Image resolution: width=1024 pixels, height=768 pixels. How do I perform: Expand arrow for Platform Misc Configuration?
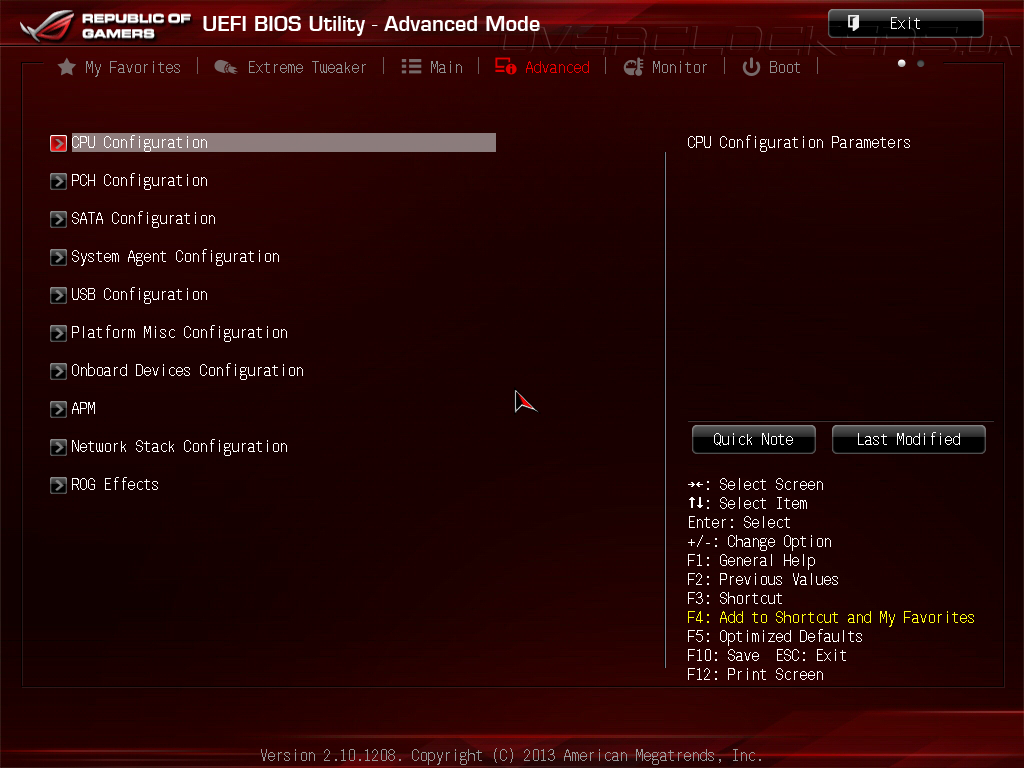(58, 333)
